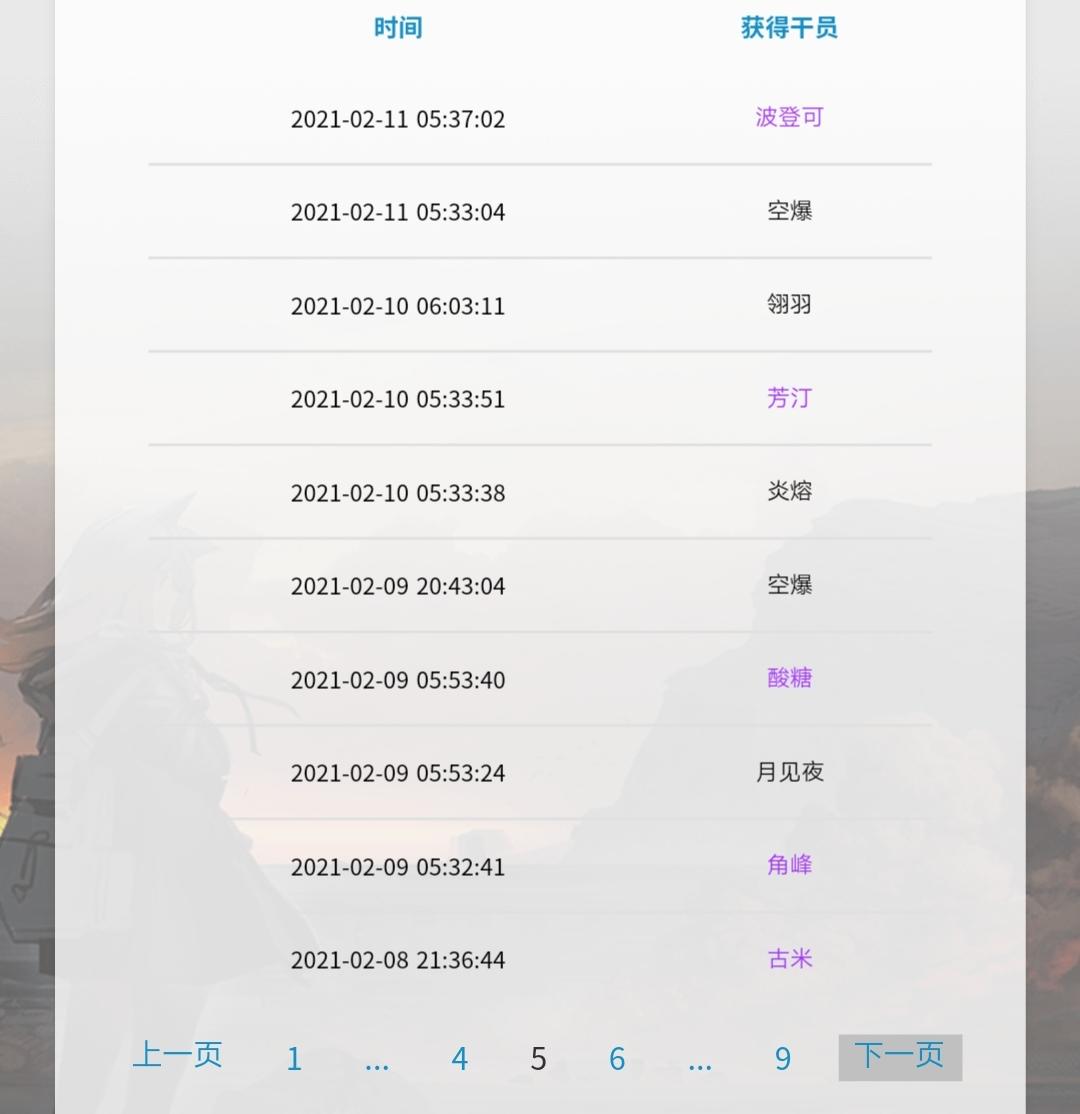Select operator name 翎羽

789,304
